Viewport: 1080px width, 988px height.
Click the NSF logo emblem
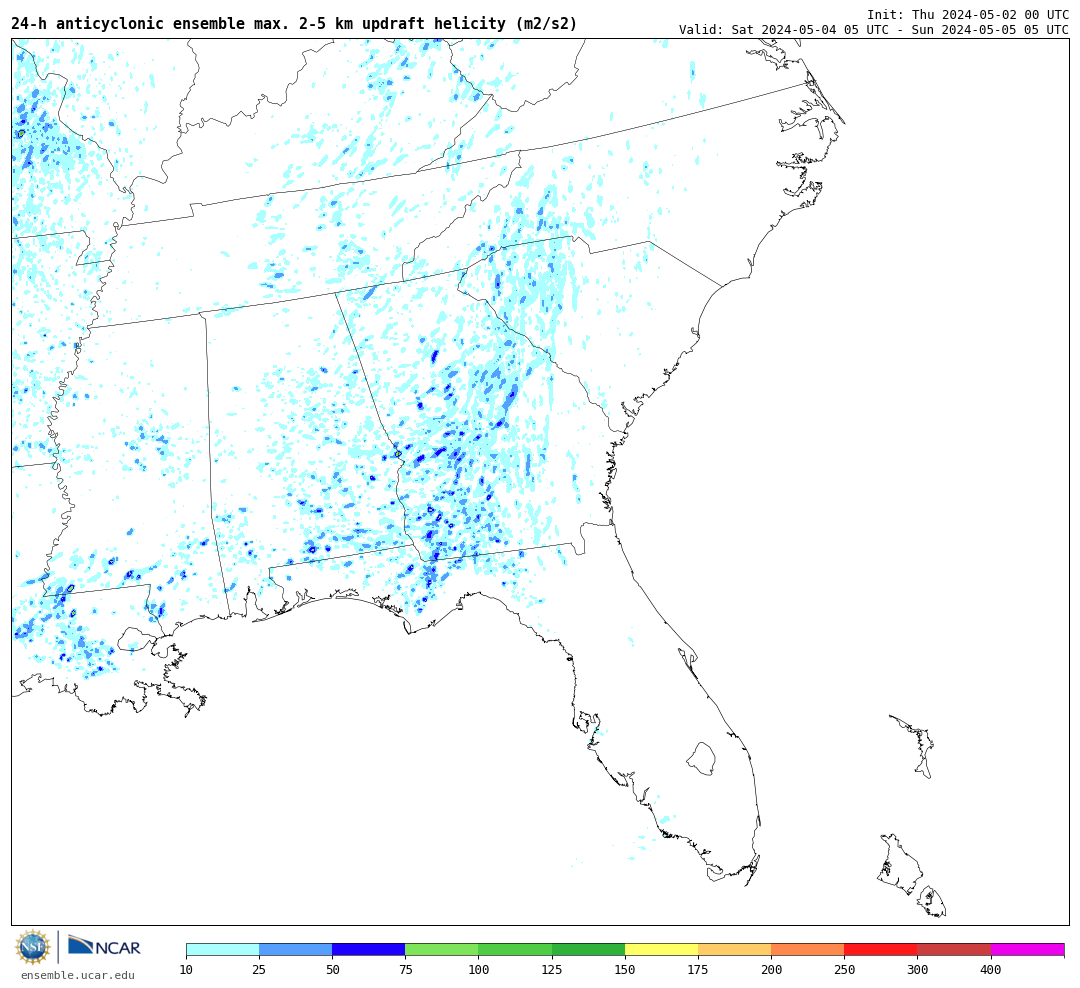(x=33, y=947)
